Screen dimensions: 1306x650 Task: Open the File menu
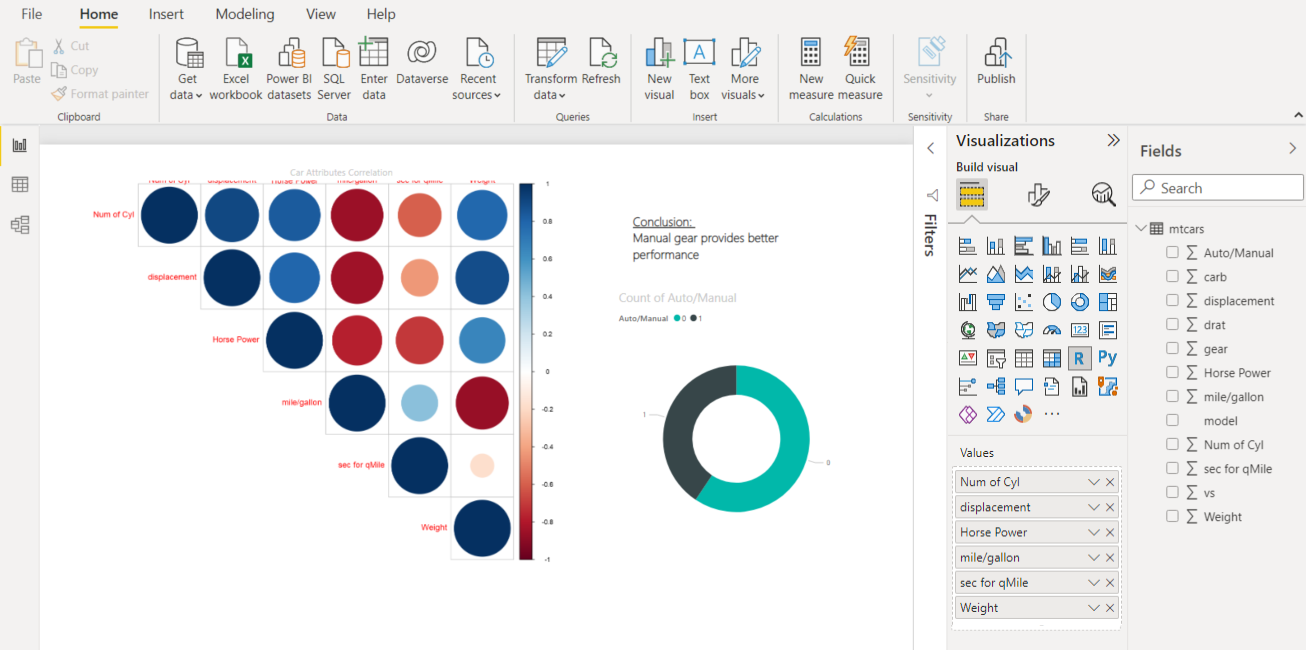click(32, 14)
